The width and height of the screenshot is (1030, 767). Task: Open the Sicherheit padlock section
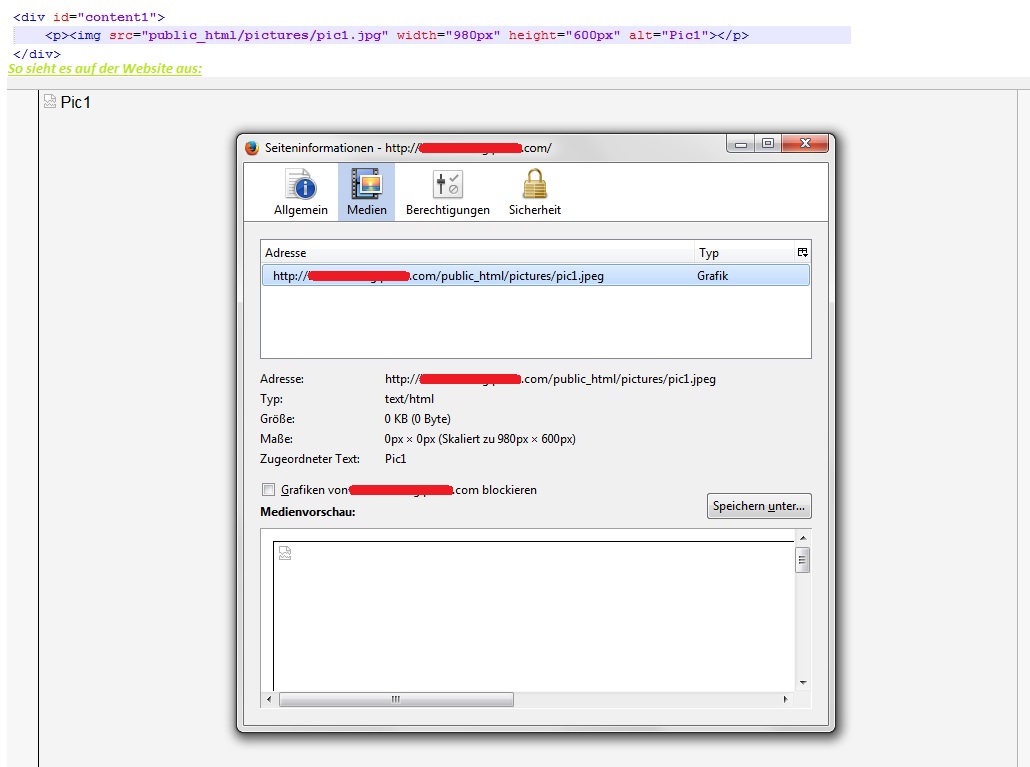tap(534, 191)
